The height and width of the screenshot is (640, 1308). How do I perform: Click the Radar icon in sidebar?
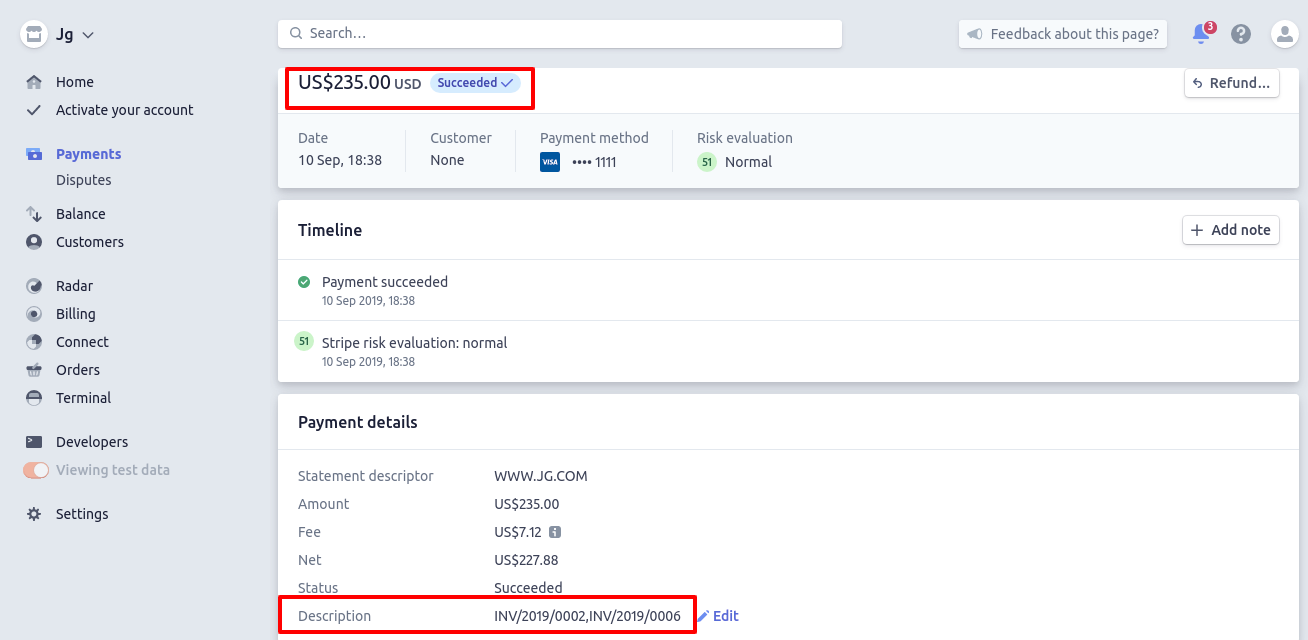coord(34,286)
